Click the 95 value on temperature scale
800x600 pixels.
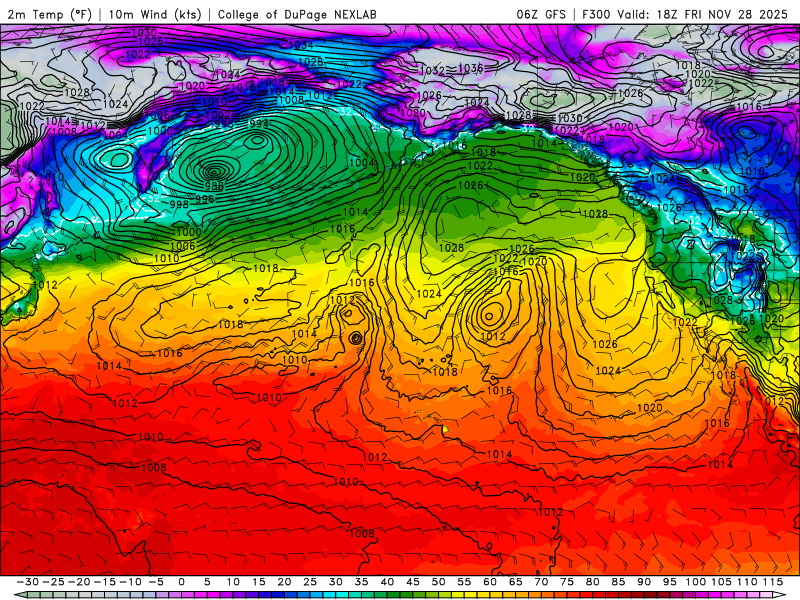click(669, 582)
